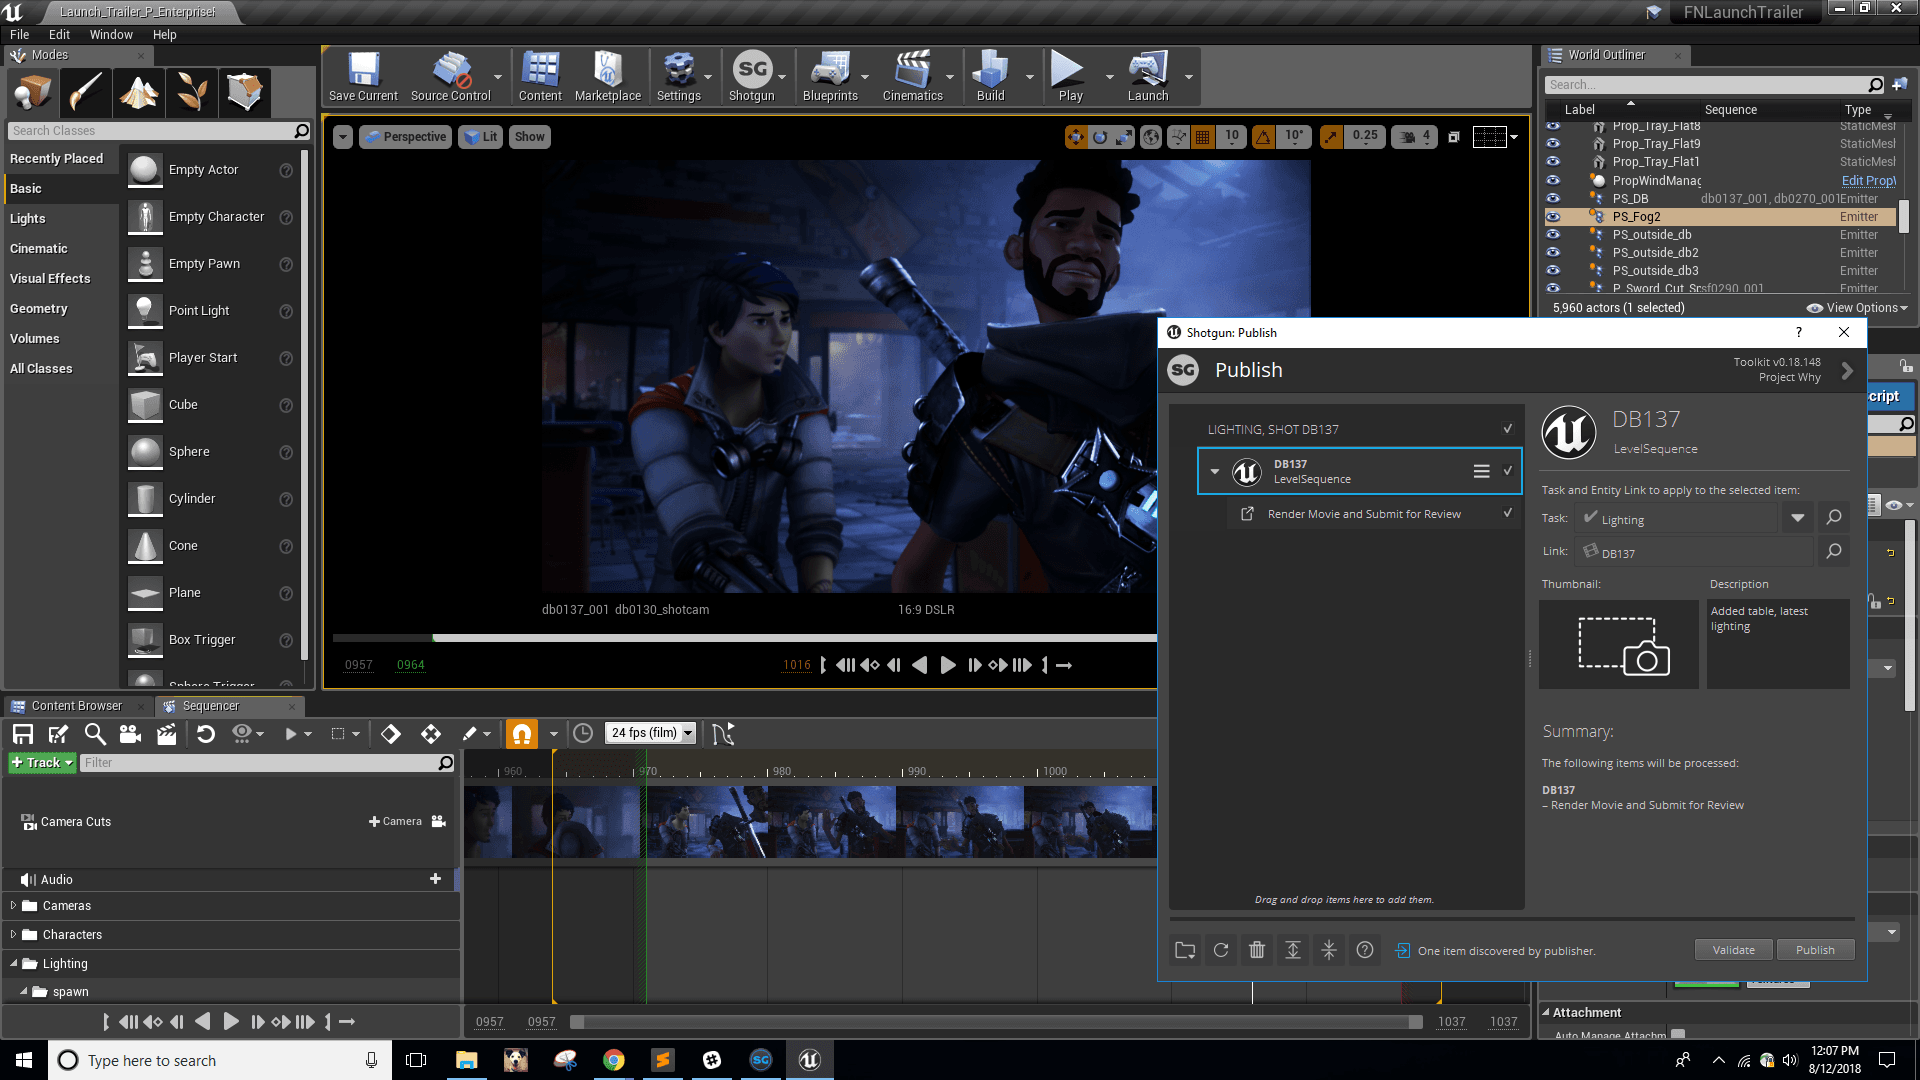
Task: Click the Publish button in Shotgun
Action: pyautogui.click(x=1817, y=949)
